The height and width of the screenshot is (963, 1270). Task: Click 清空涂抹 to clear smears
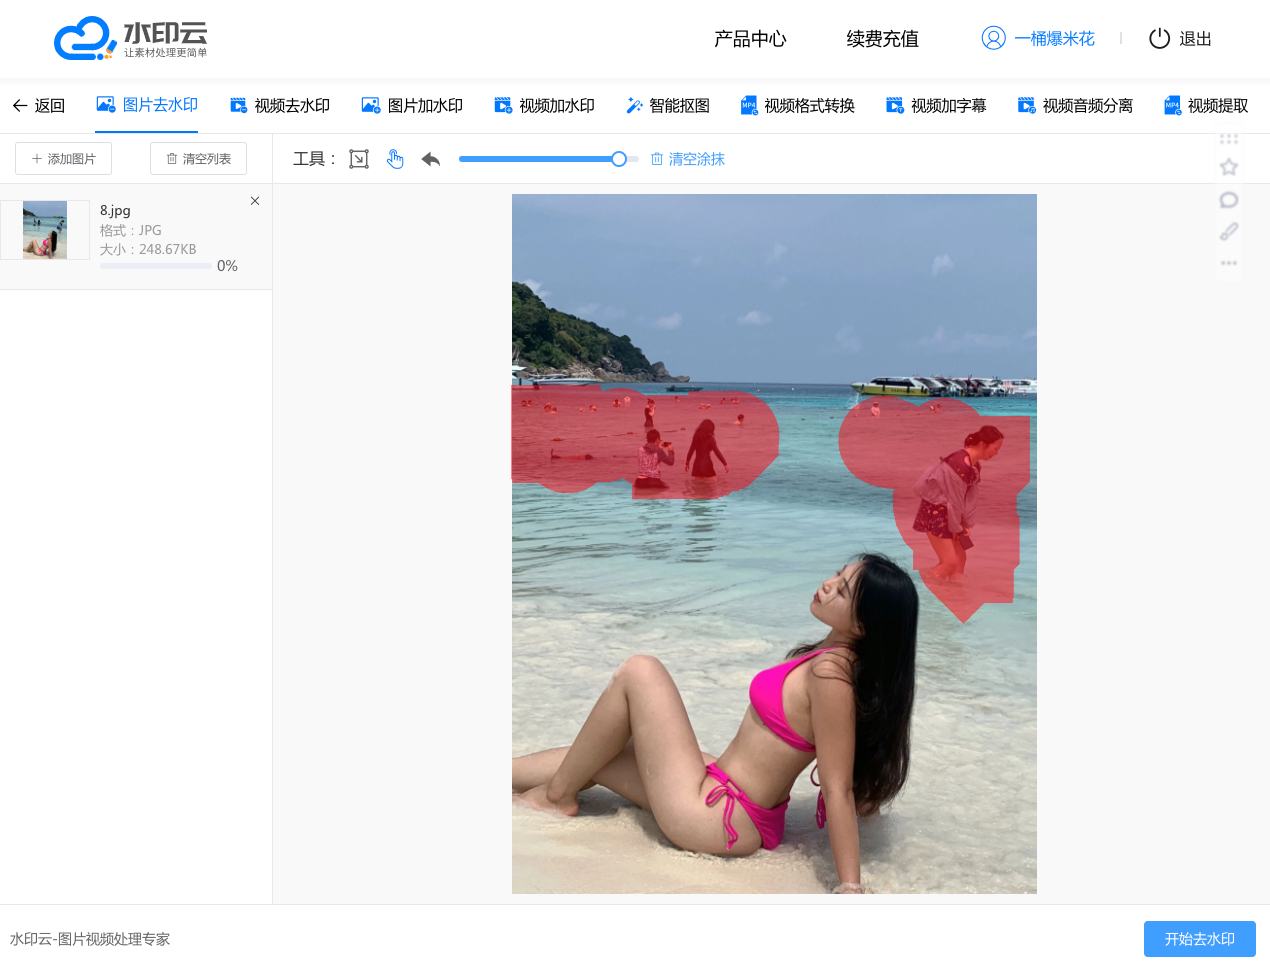pos(688,159)
